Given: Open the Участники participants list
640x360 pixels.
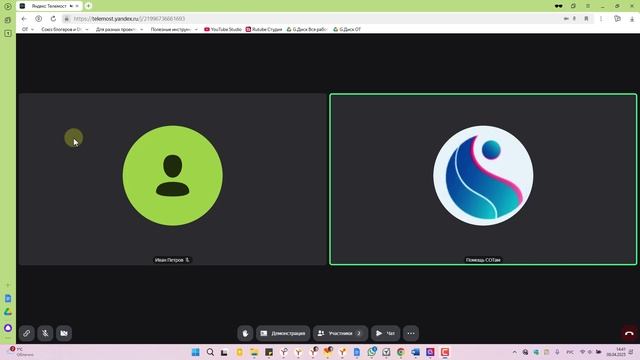Looking at the screenshot, I should 340,333.
